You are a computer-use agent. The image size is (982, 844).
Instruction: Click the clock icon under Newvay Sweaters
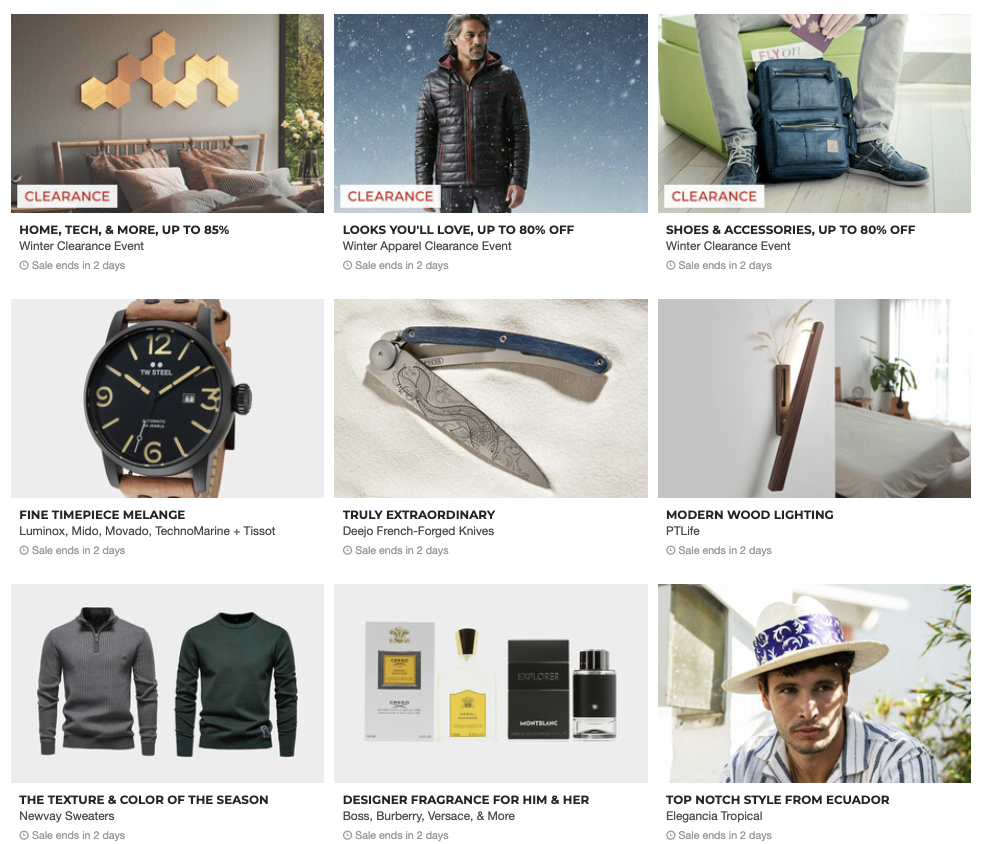pyautogui.click(x=24, y=835)
